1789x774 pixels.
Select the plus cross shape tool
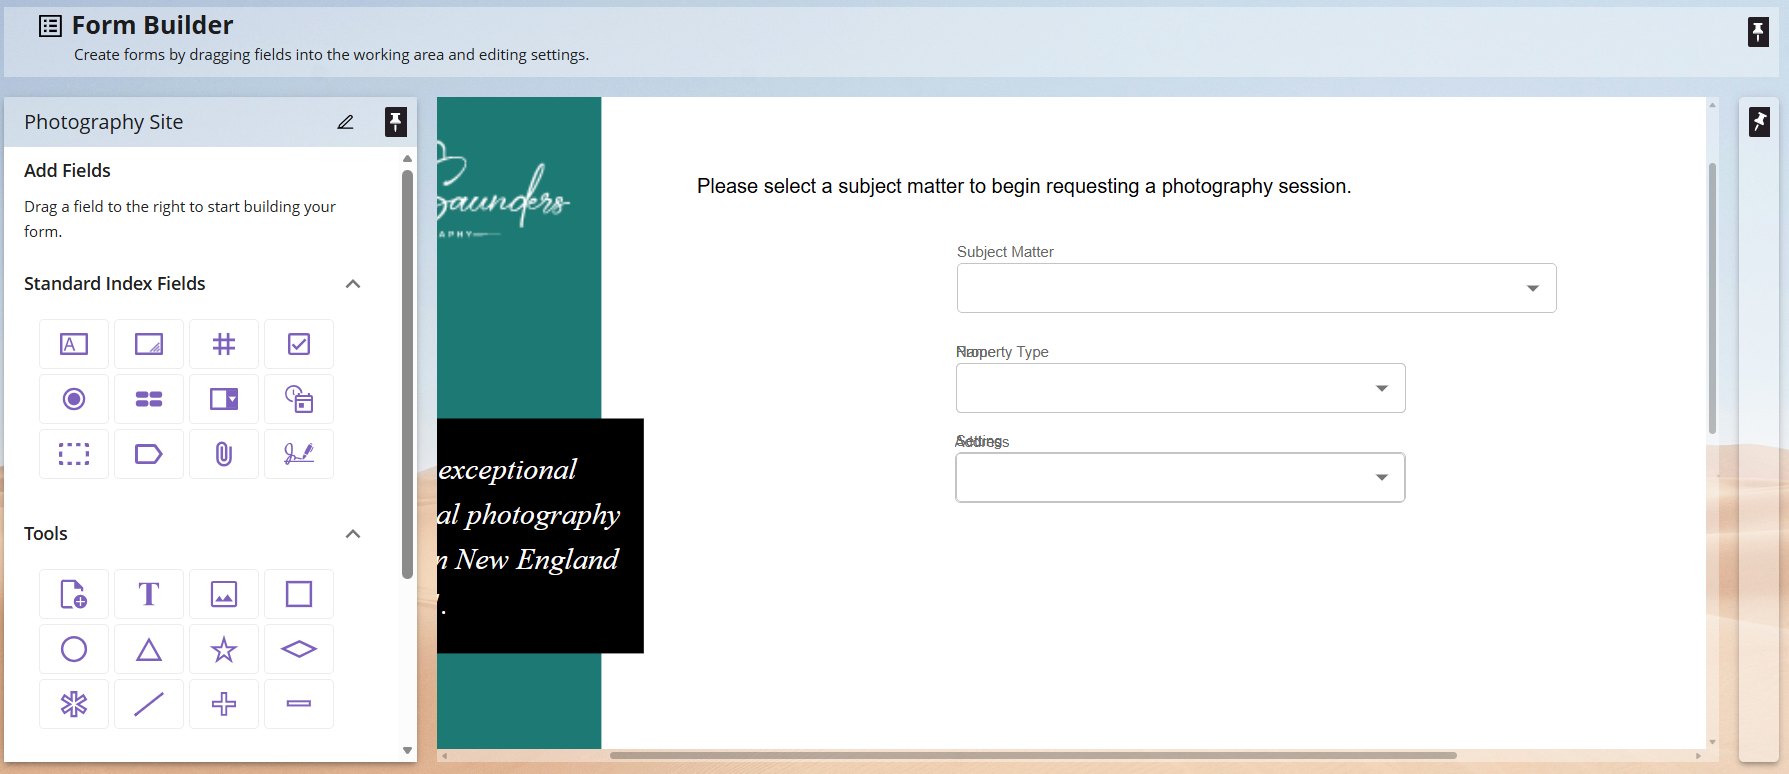tap(224, 704)
